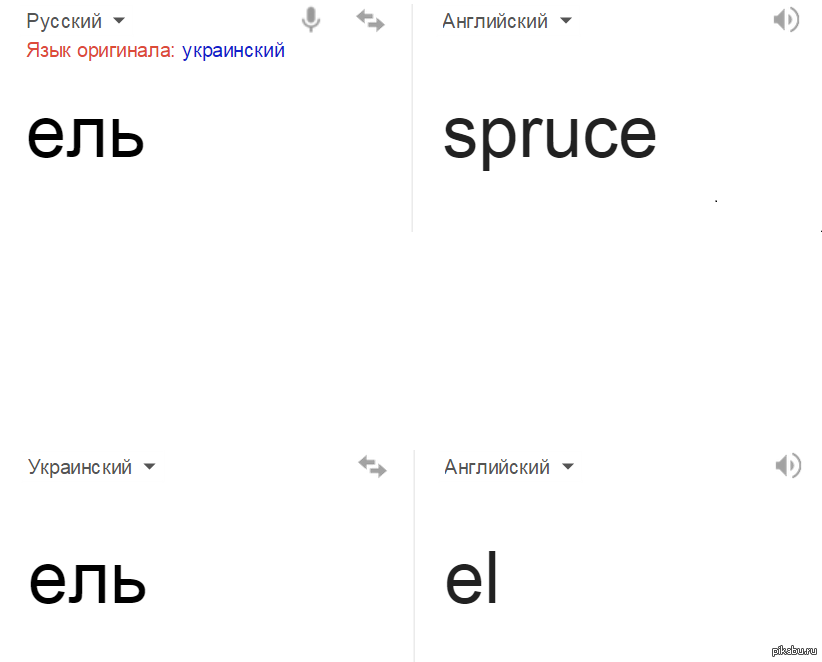Click the upper "ель" source text field

point(85,136)
